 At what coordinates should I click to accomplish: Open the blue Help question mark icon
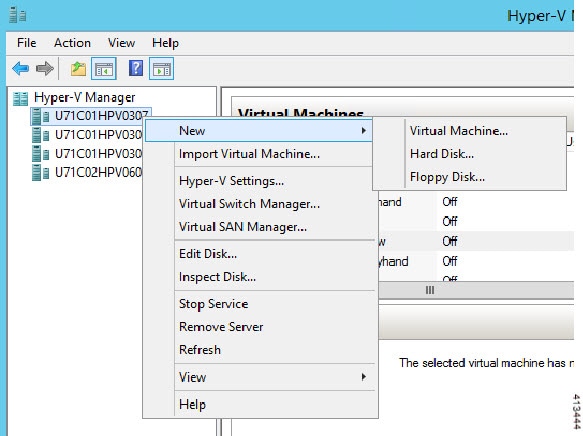pyautogui.click(x=136, y=68)
